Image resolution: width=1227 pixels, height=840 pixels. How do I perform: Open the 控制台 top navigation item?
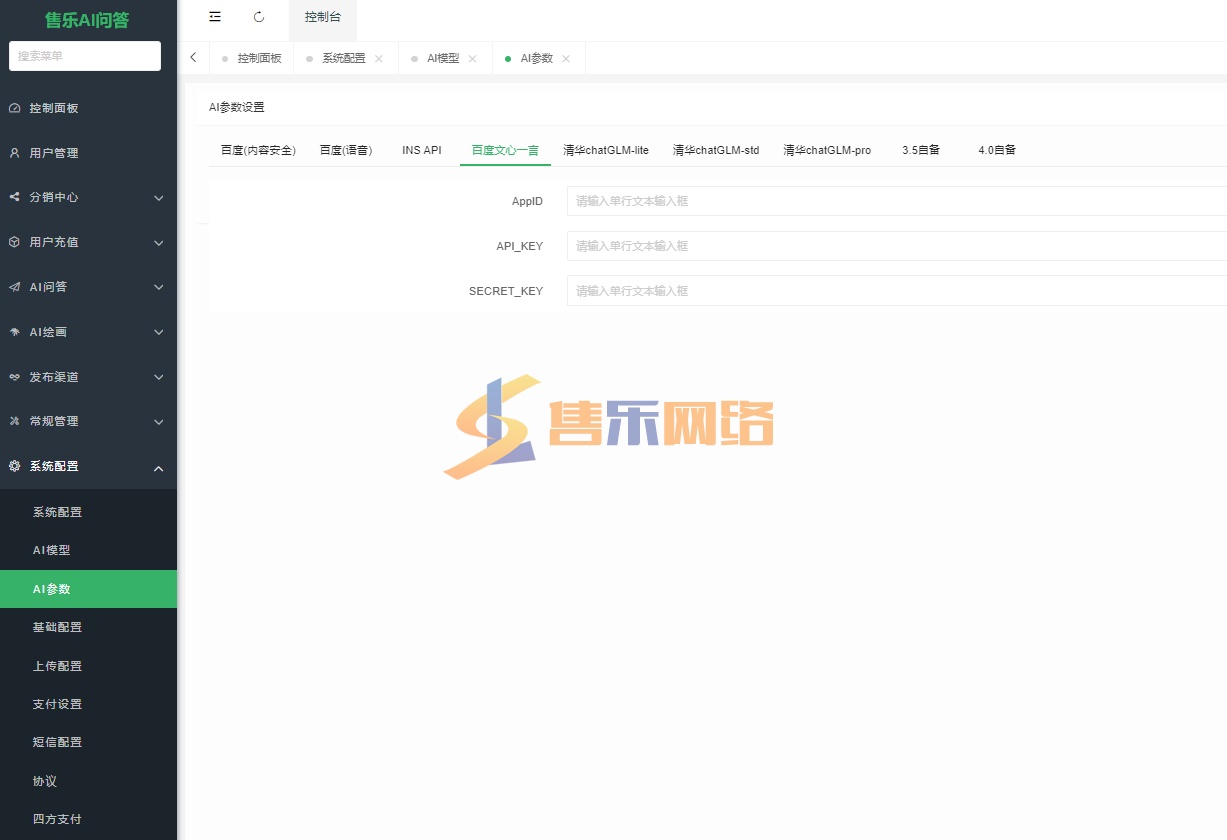click(x=322, y=17)
